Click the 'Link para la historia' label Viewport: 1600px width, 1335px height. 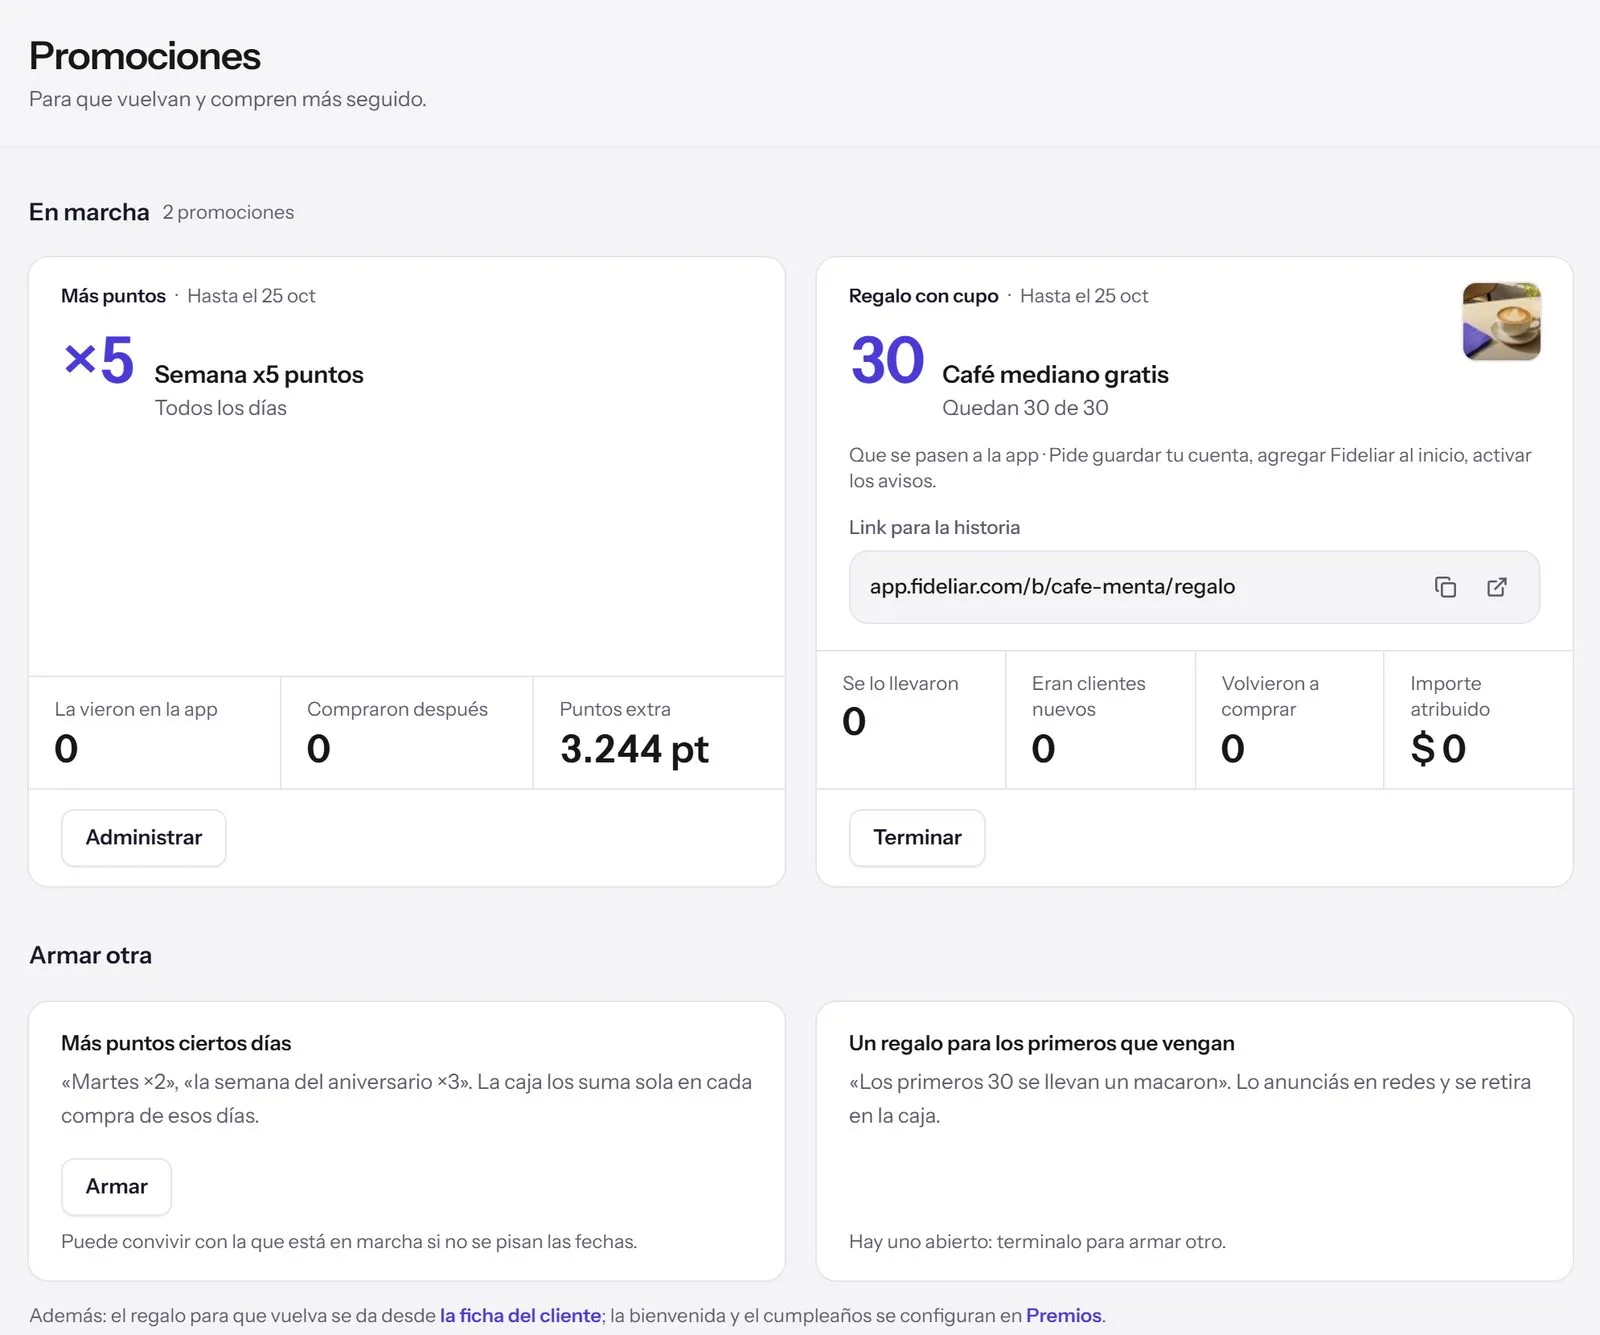coord(934,528)
